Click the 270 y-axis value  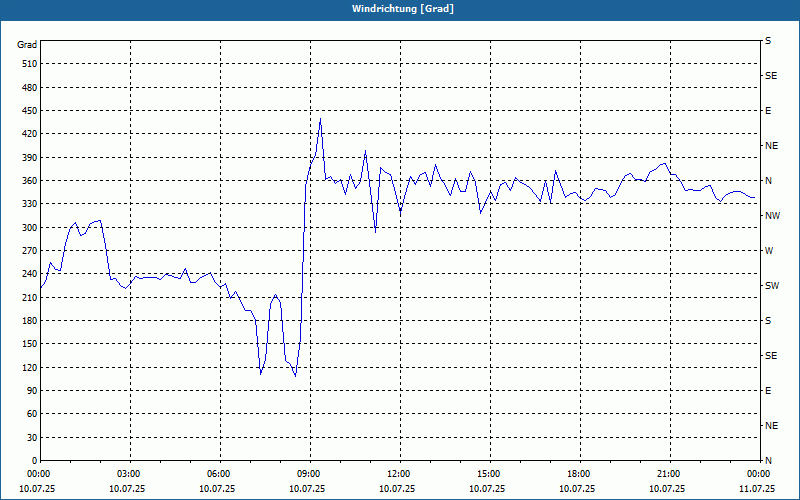[x=30, y=251]
